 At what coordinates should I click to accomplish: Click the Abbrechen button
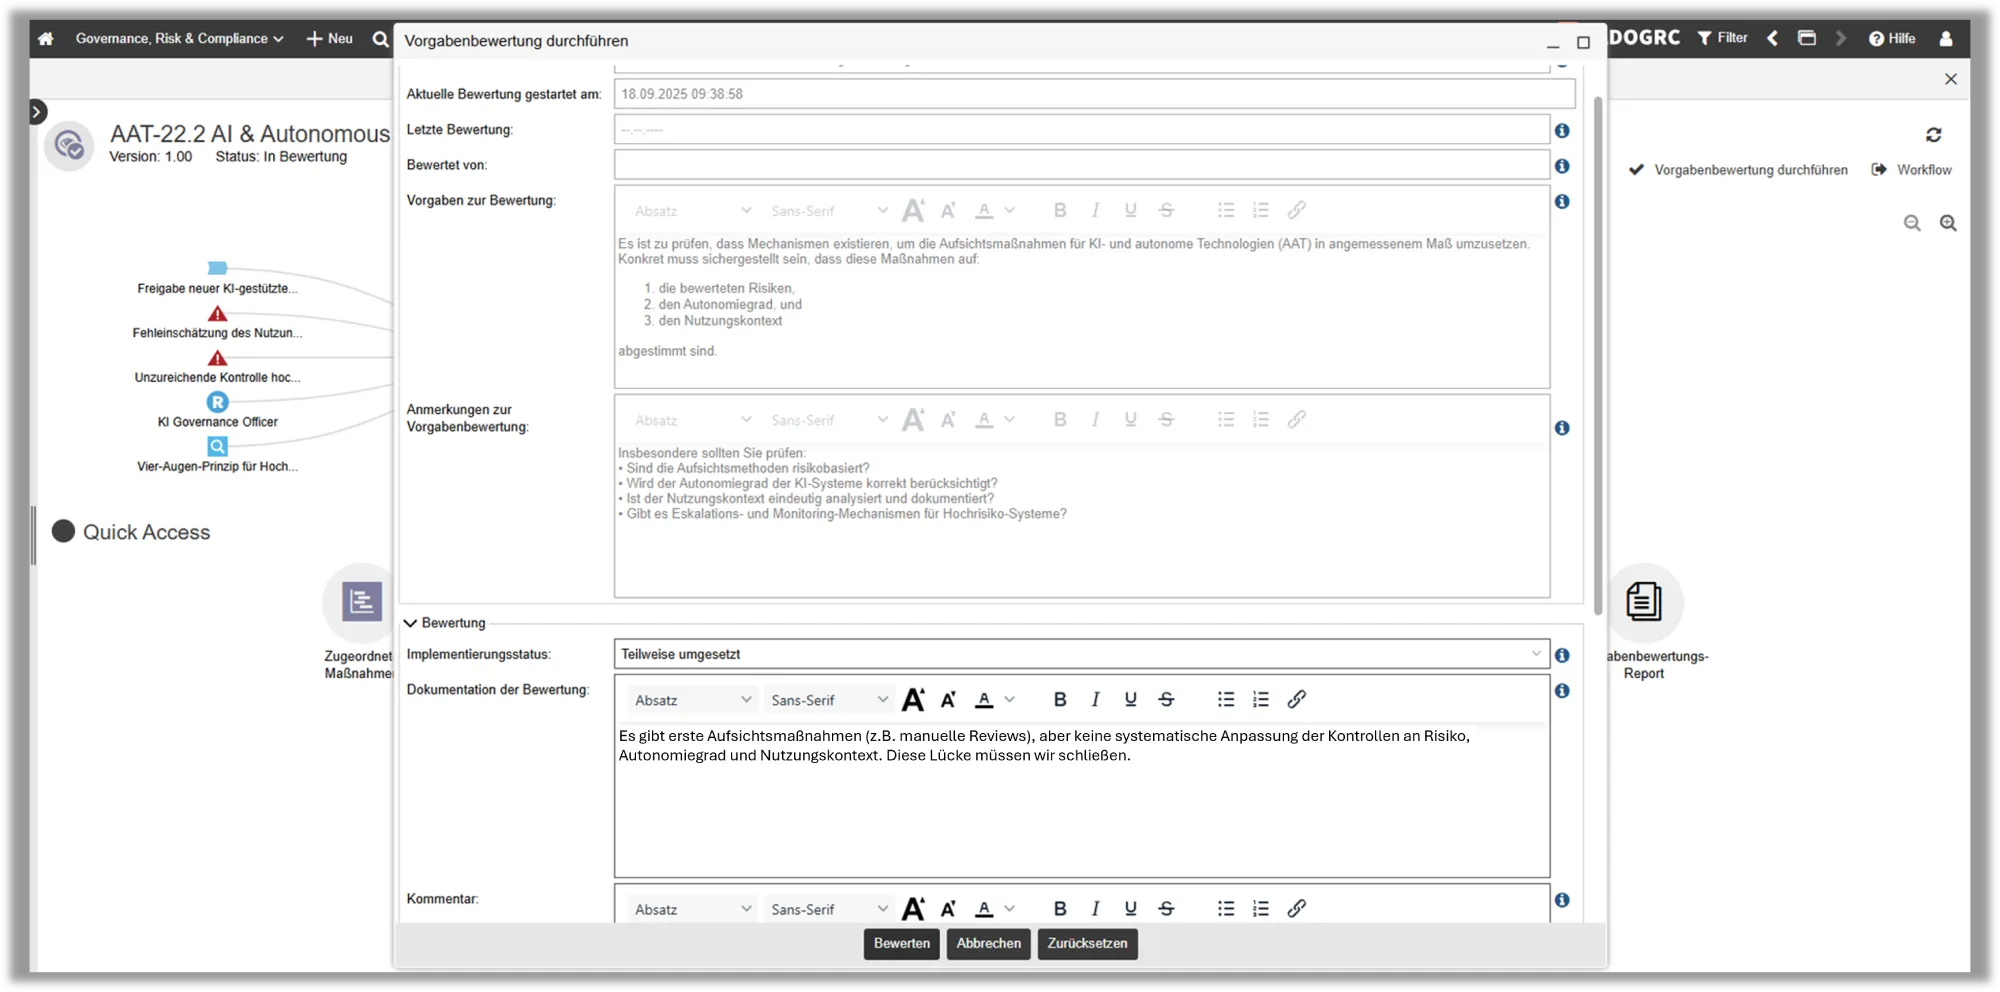coord(988,944)
